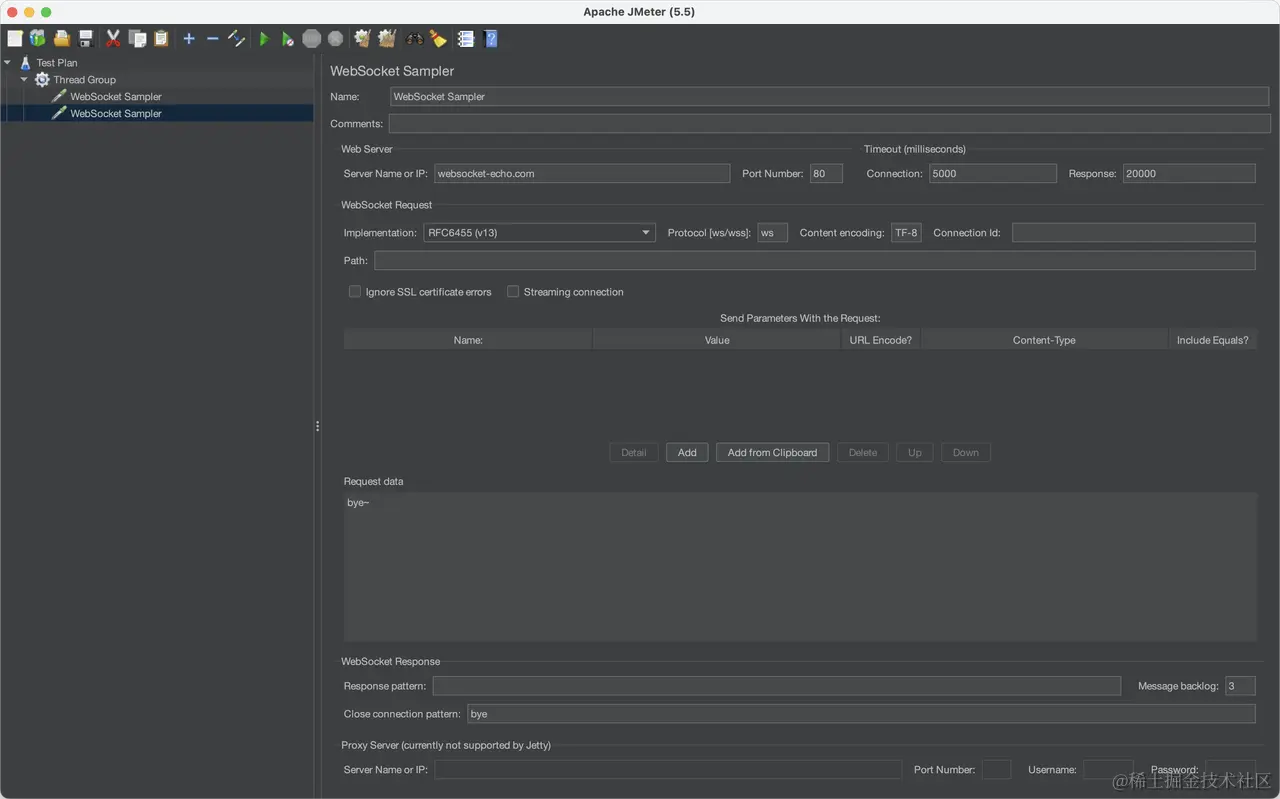
Task: Click the split pane divider handle
Action: tap(318, 426)
